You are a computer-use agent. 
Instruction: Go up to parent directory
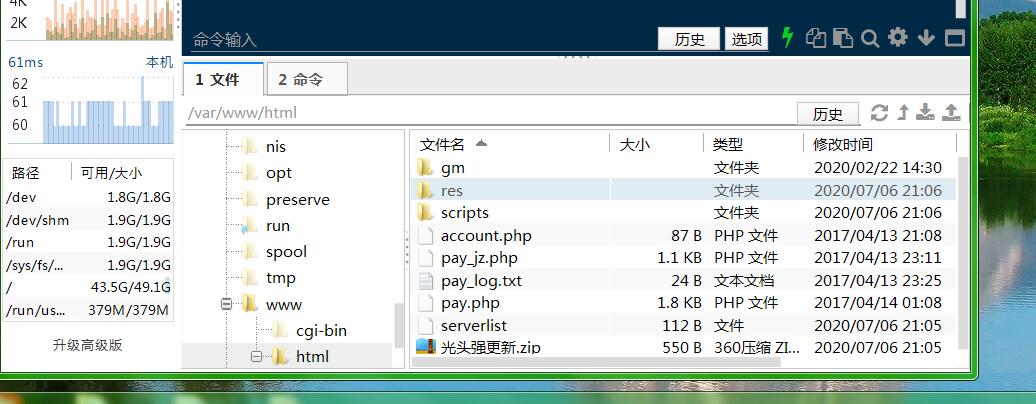902,112
